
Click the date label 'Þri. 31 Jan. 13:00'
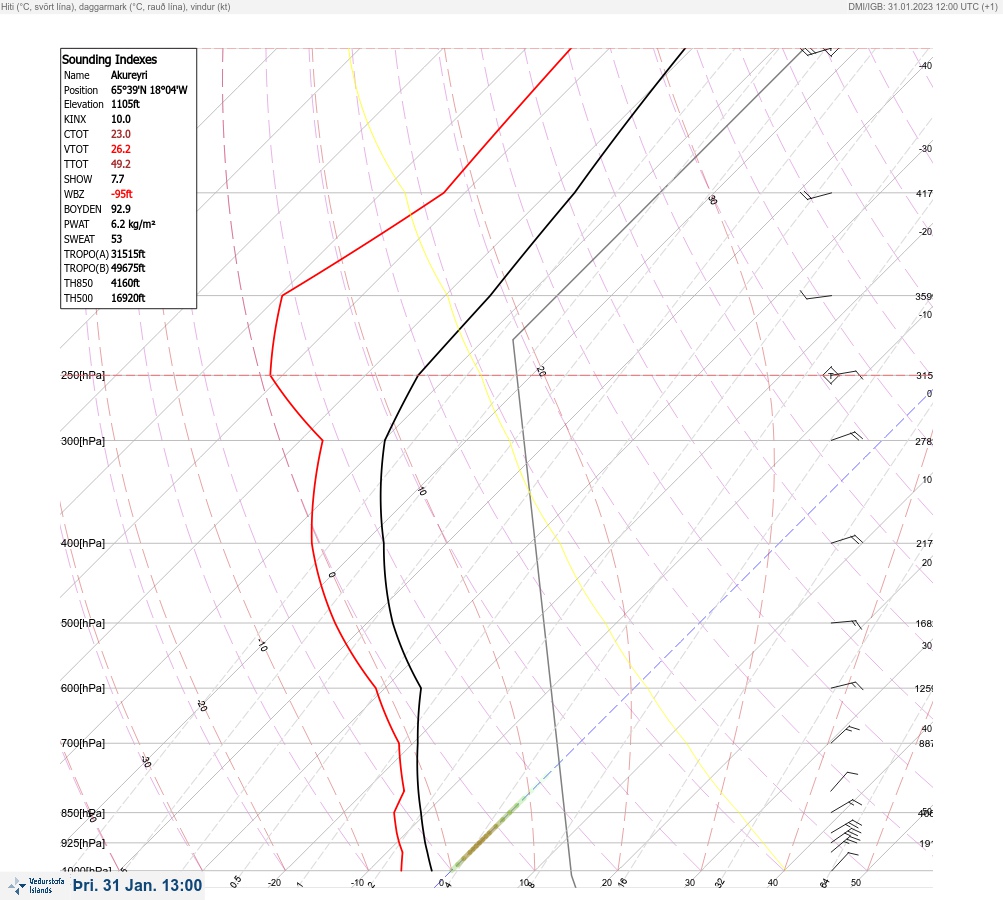[x=138, y=886]
